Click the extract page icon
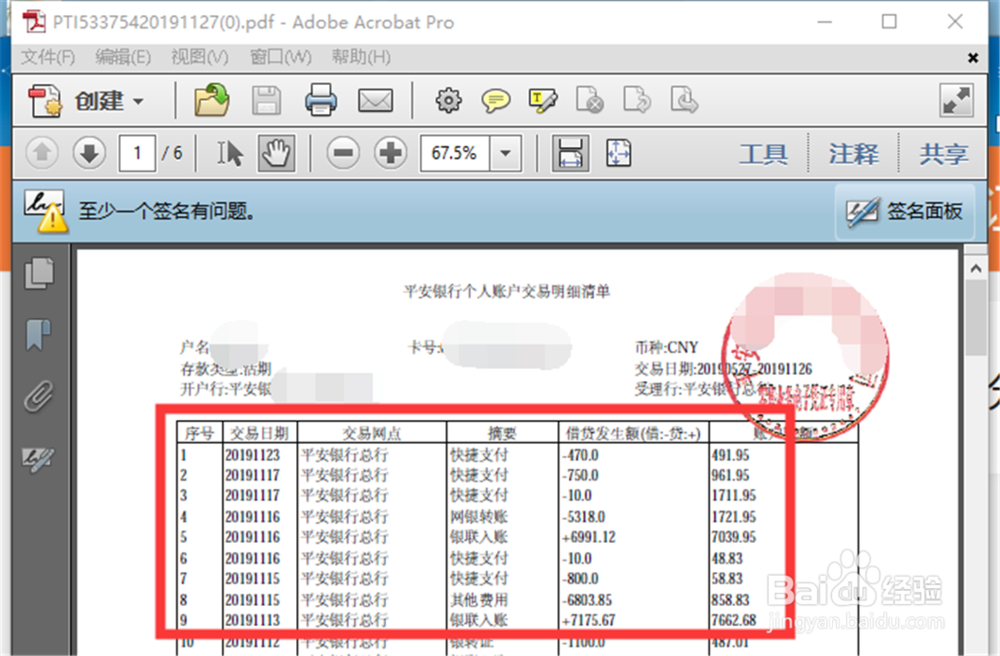The width and height of the screenshot is (1000, 656). click(x=684, y=101)
